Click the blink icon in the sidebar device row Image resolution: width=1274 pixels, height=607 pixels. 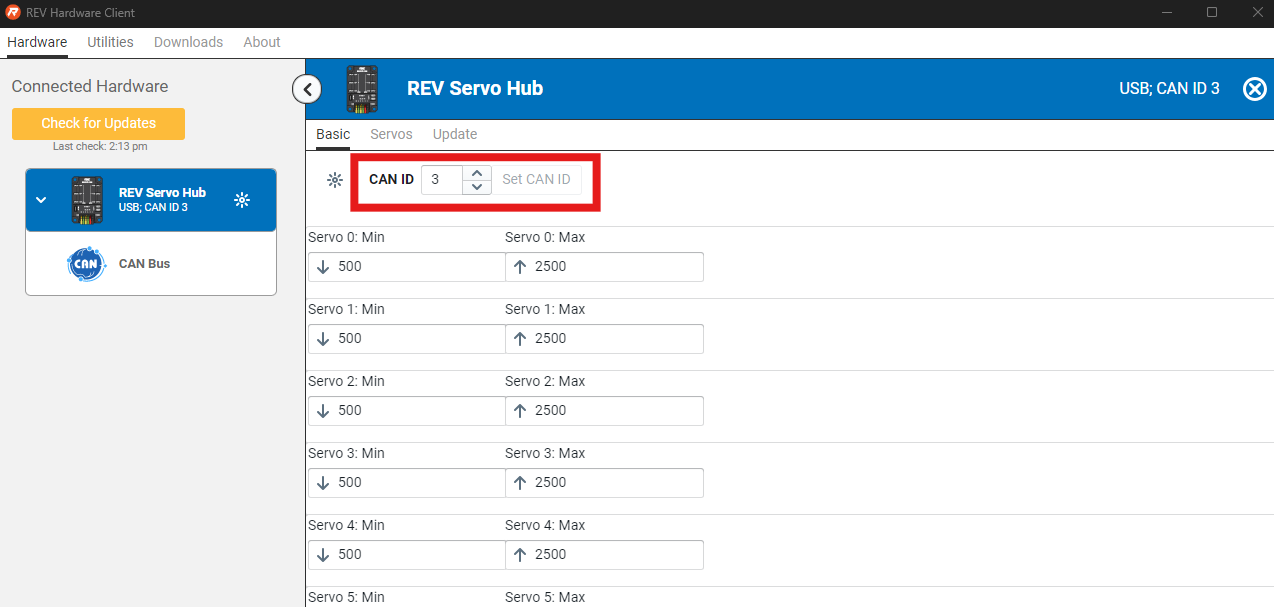[241, 200]
